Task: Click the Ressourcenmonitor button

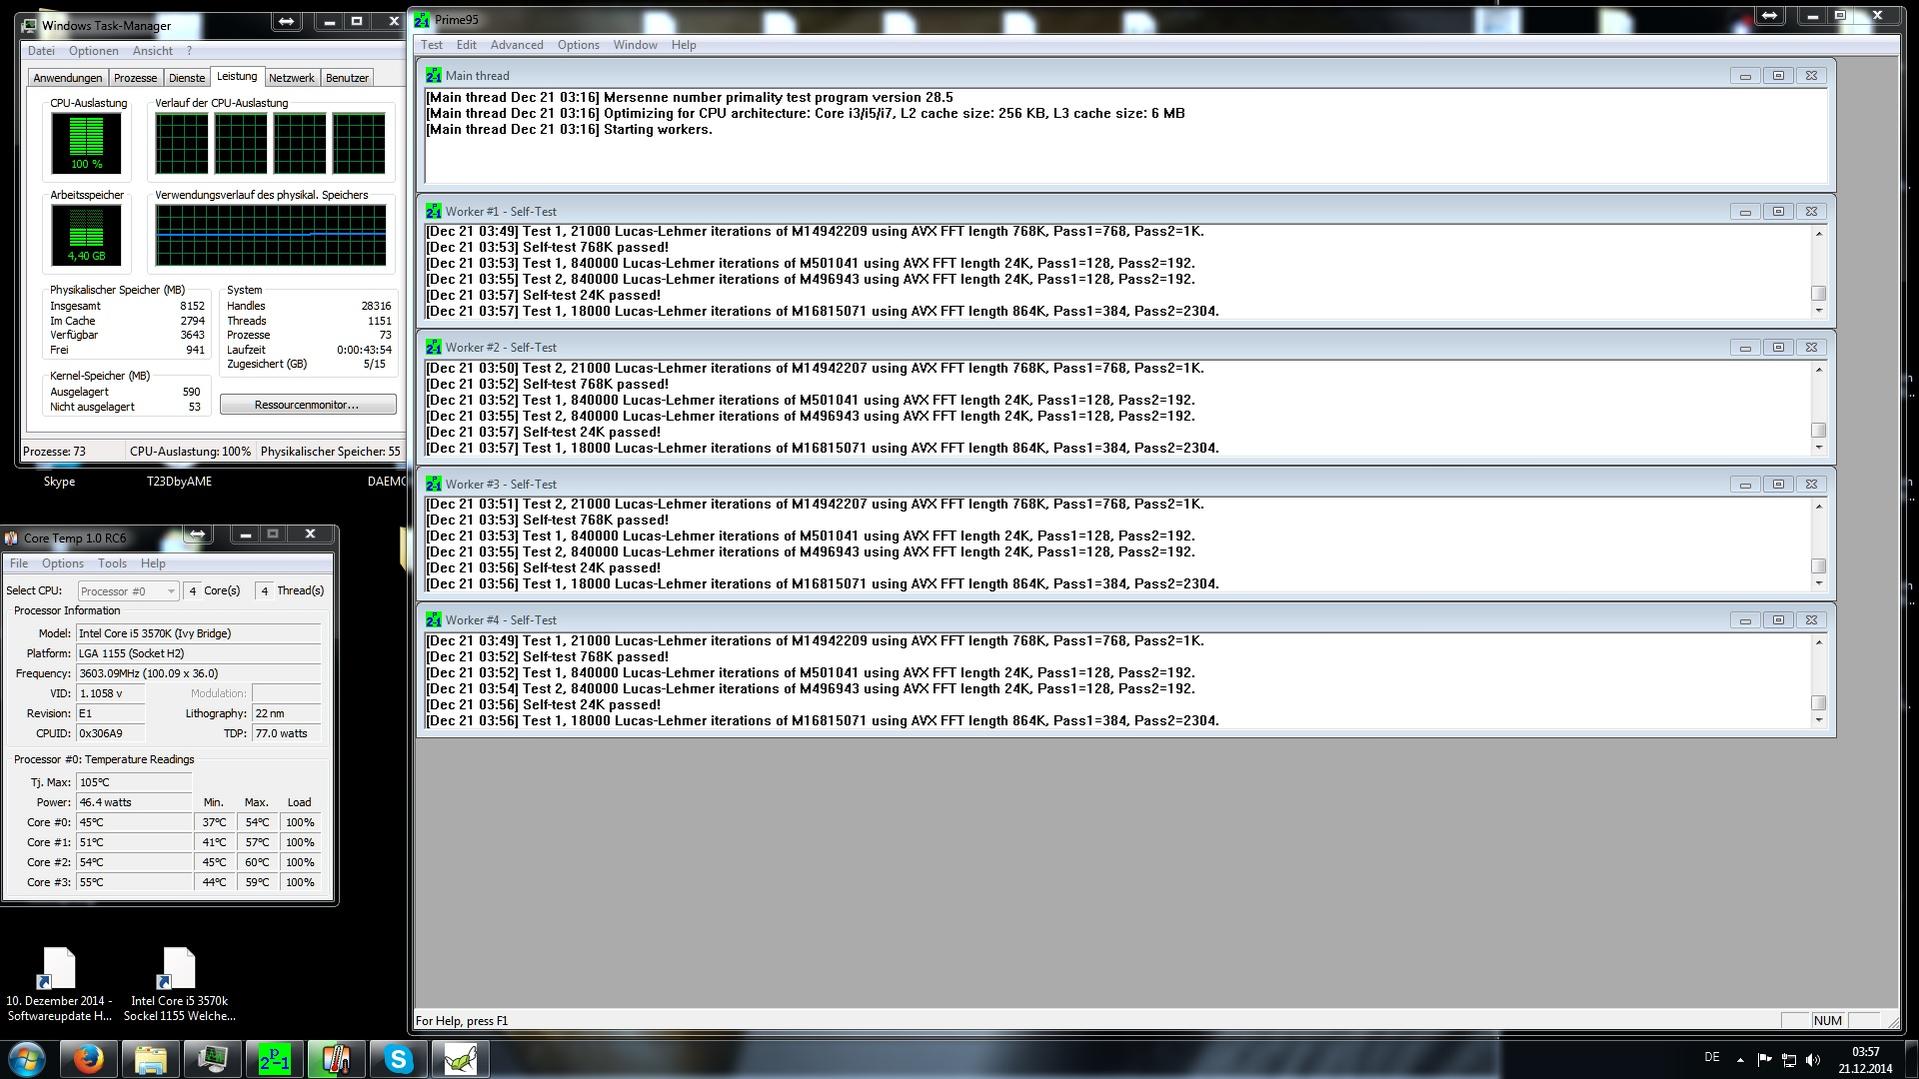Action: pos(308,405)
